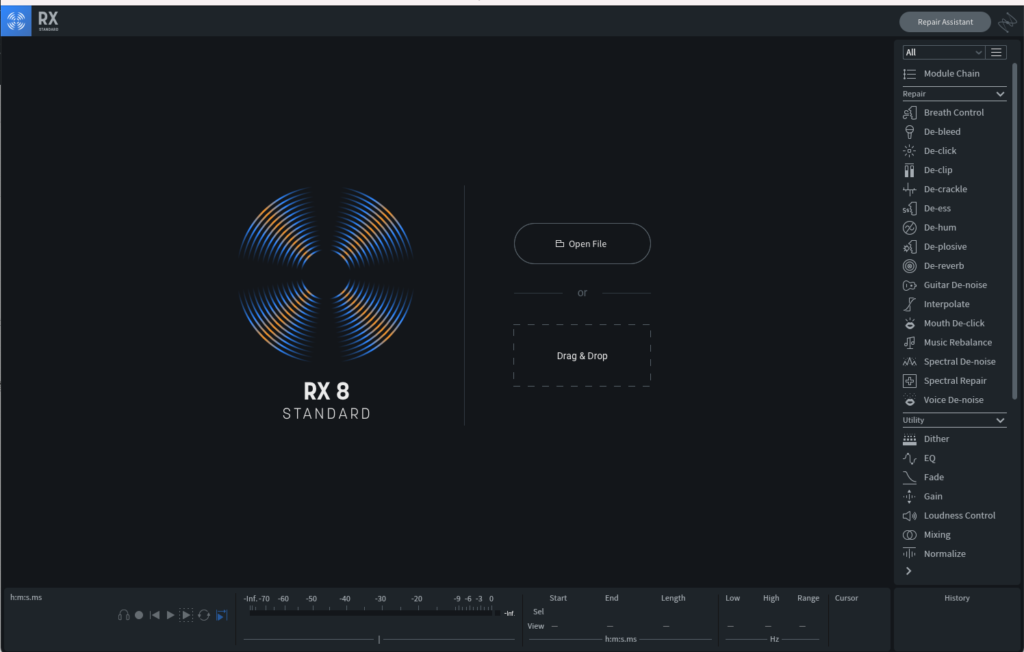Click the play button
This screenshot has width=1024, height=652.
tap(170, 615)
